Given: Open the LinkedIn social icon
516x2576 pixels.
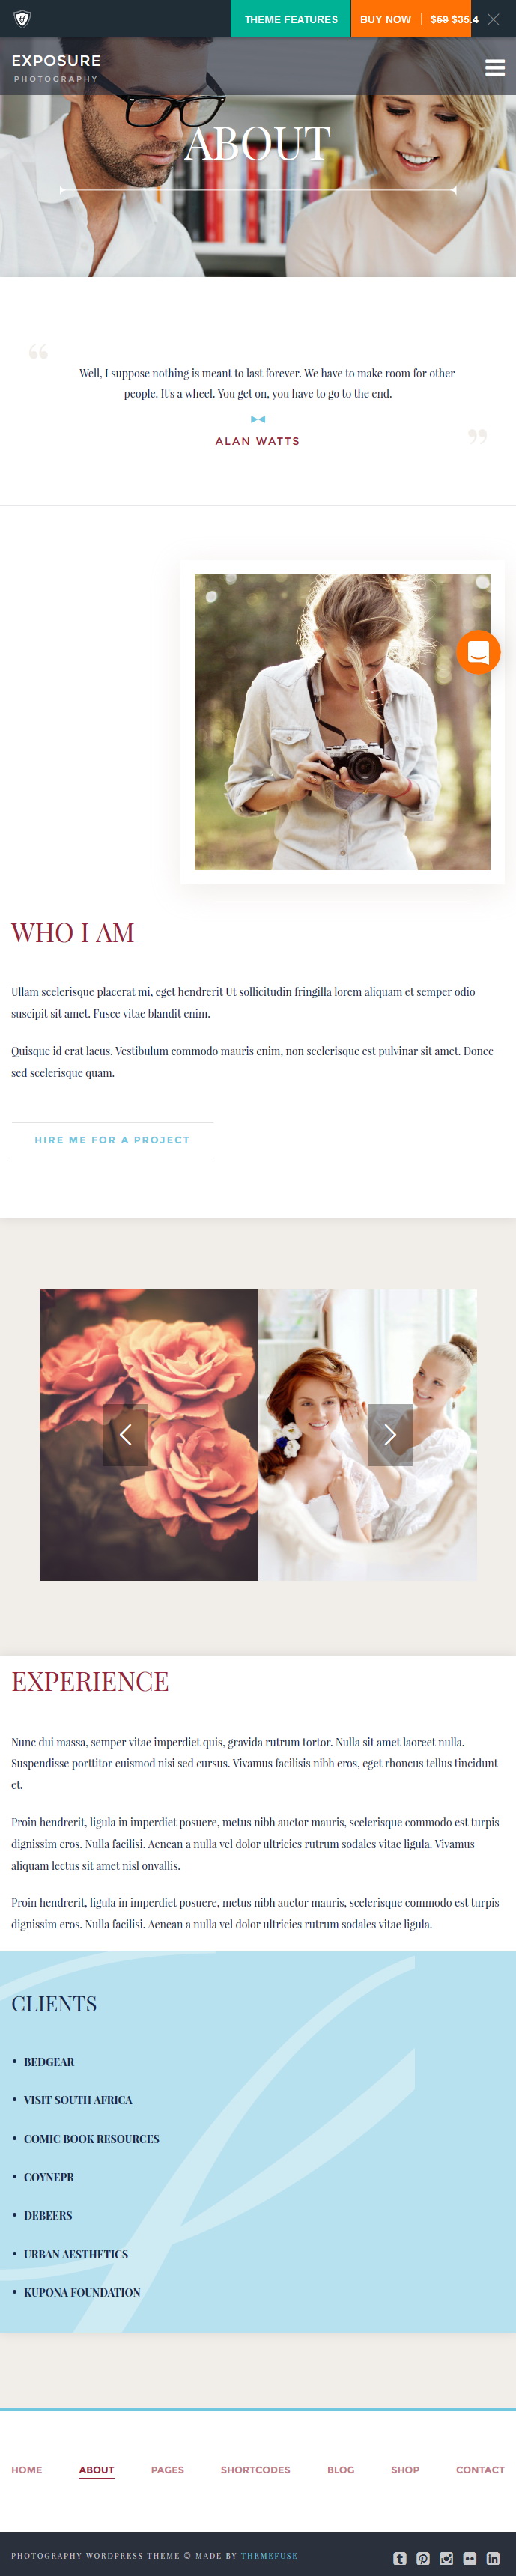Looking at the screenshot, I should 493,2557.
